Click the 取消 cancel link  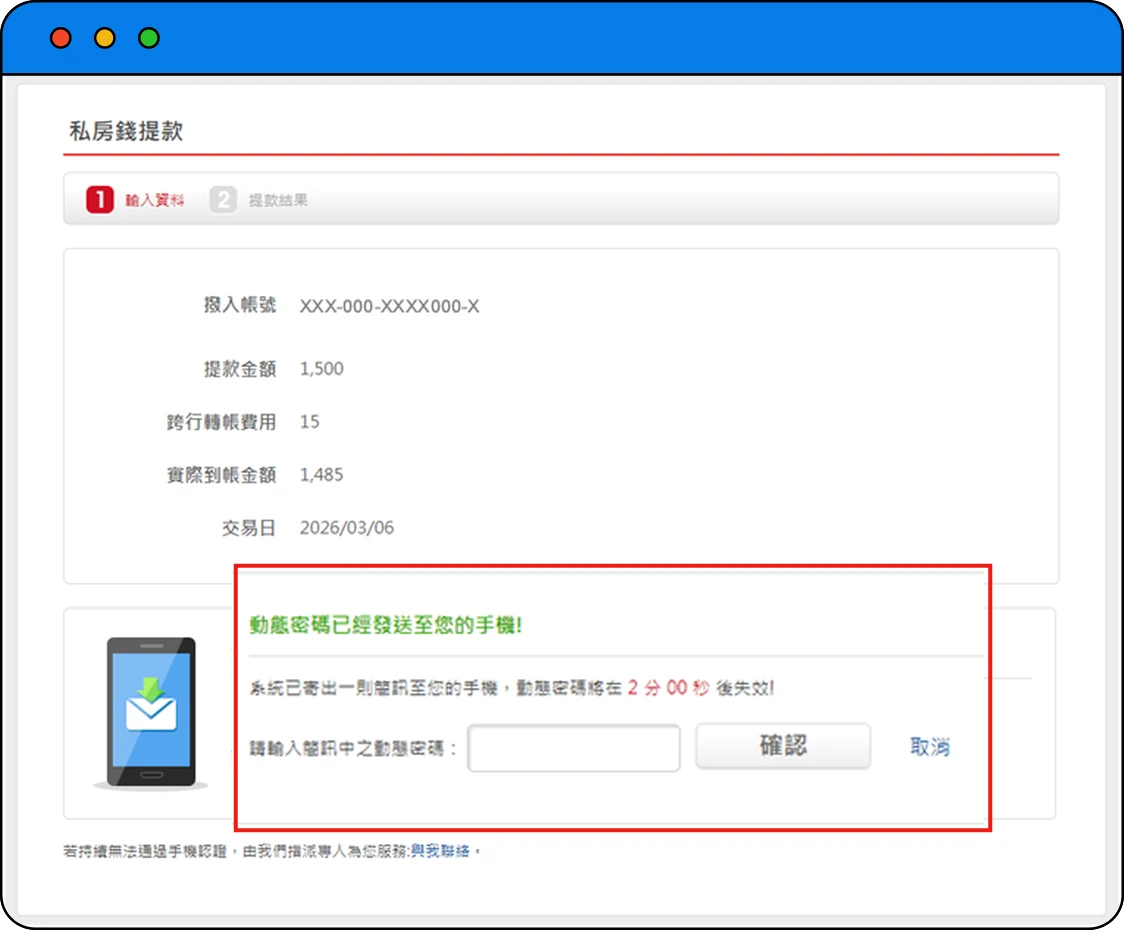(930, 746)
